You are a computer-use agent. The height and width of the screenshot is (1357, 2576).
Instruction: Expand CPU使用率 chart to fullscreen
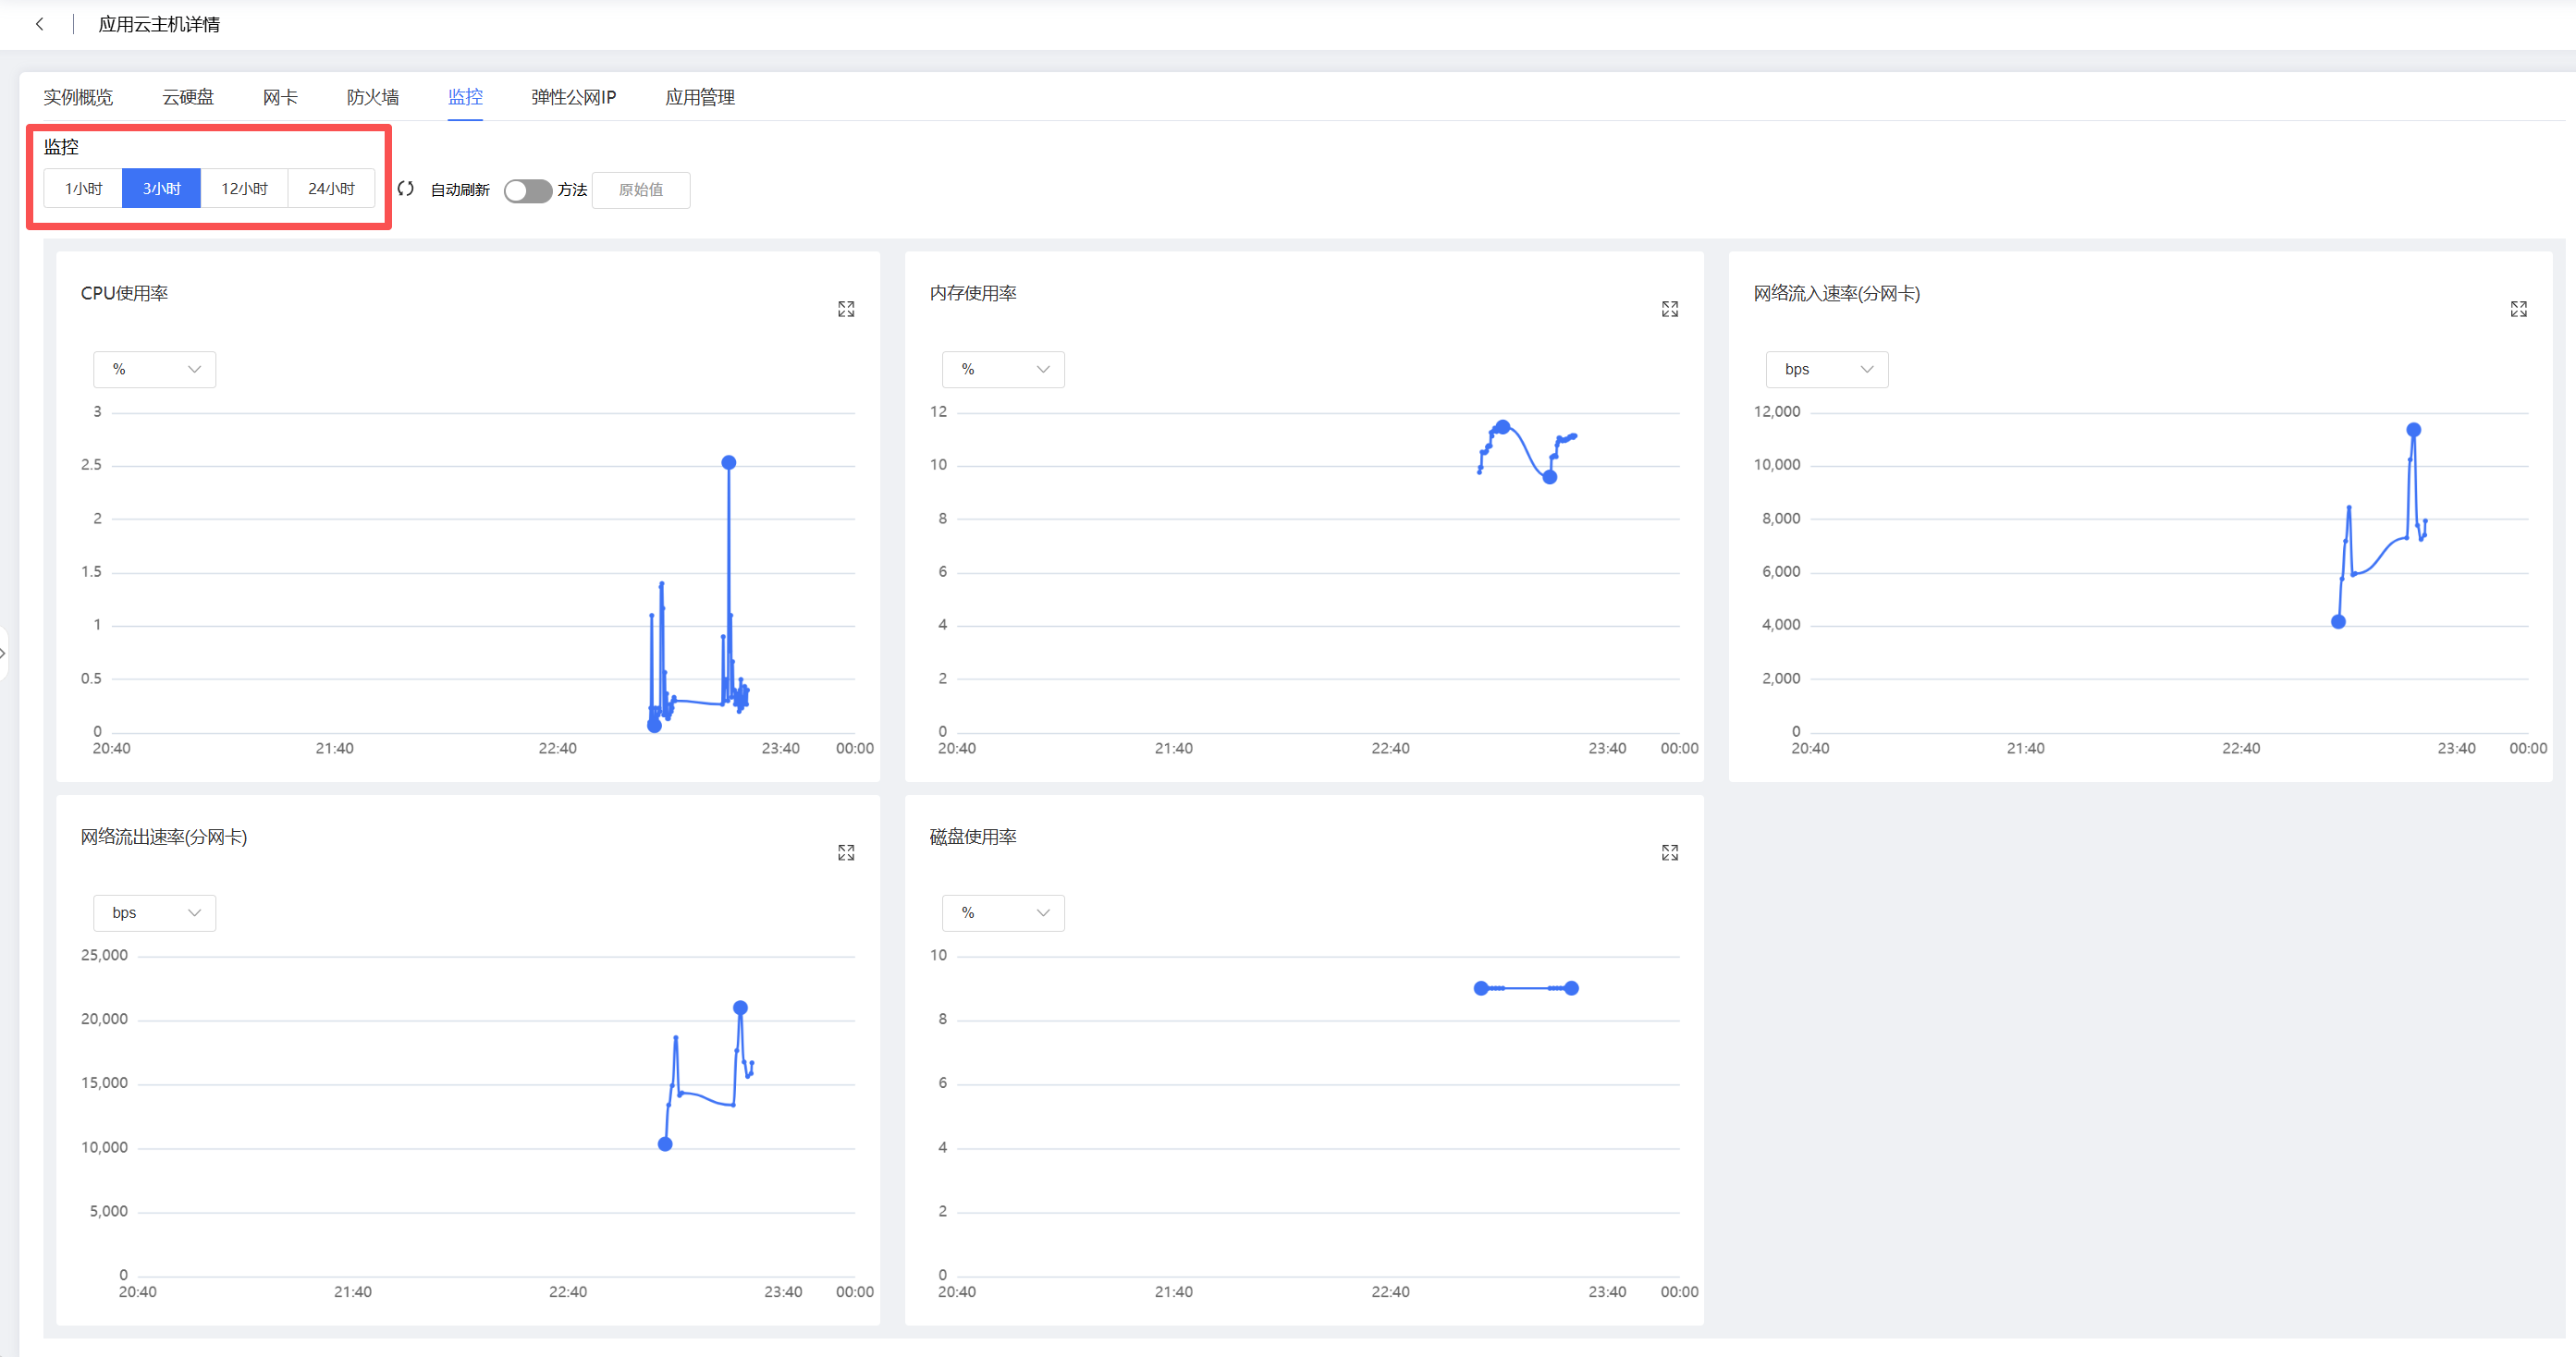click(x=846, y=309)
